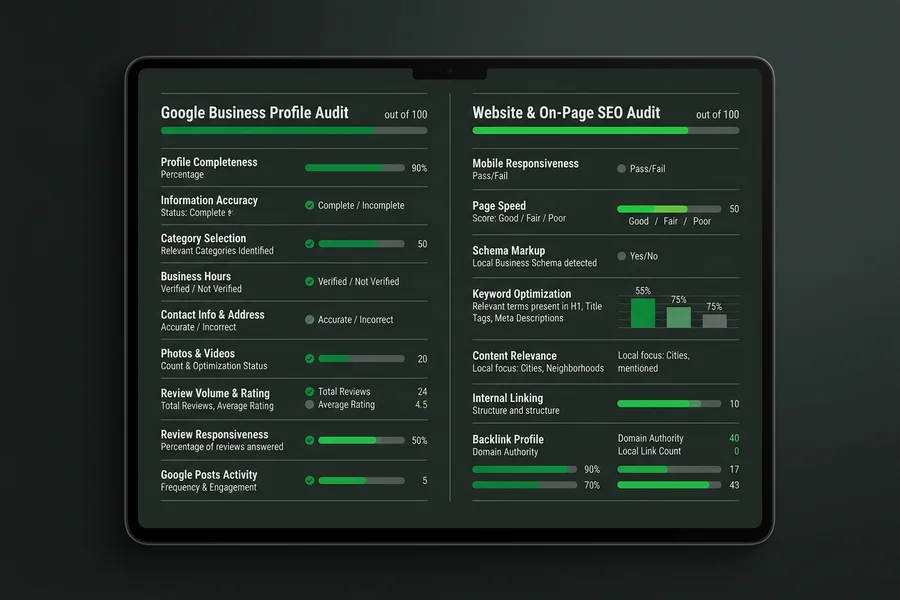Click 'Count & Optimization Status' subtitle
Viewport: 900px width, 600px height.
pos(214,366)
